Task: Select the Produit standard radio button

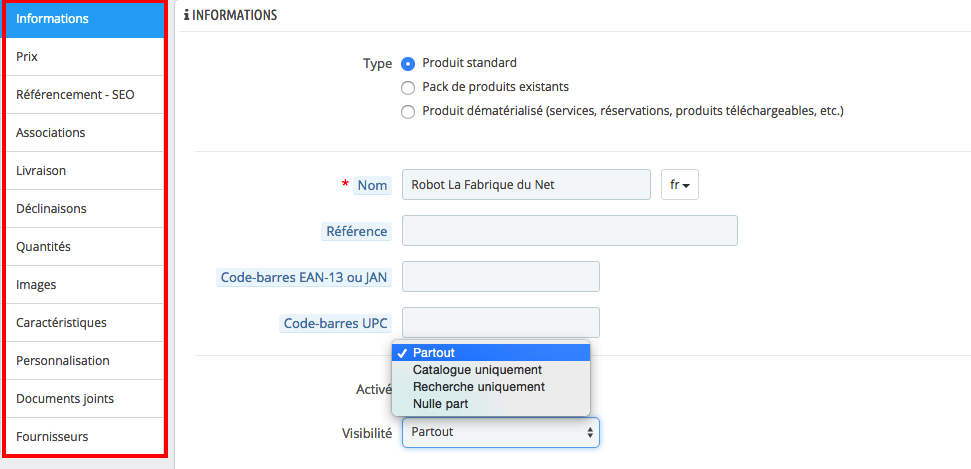Action: 408,63
